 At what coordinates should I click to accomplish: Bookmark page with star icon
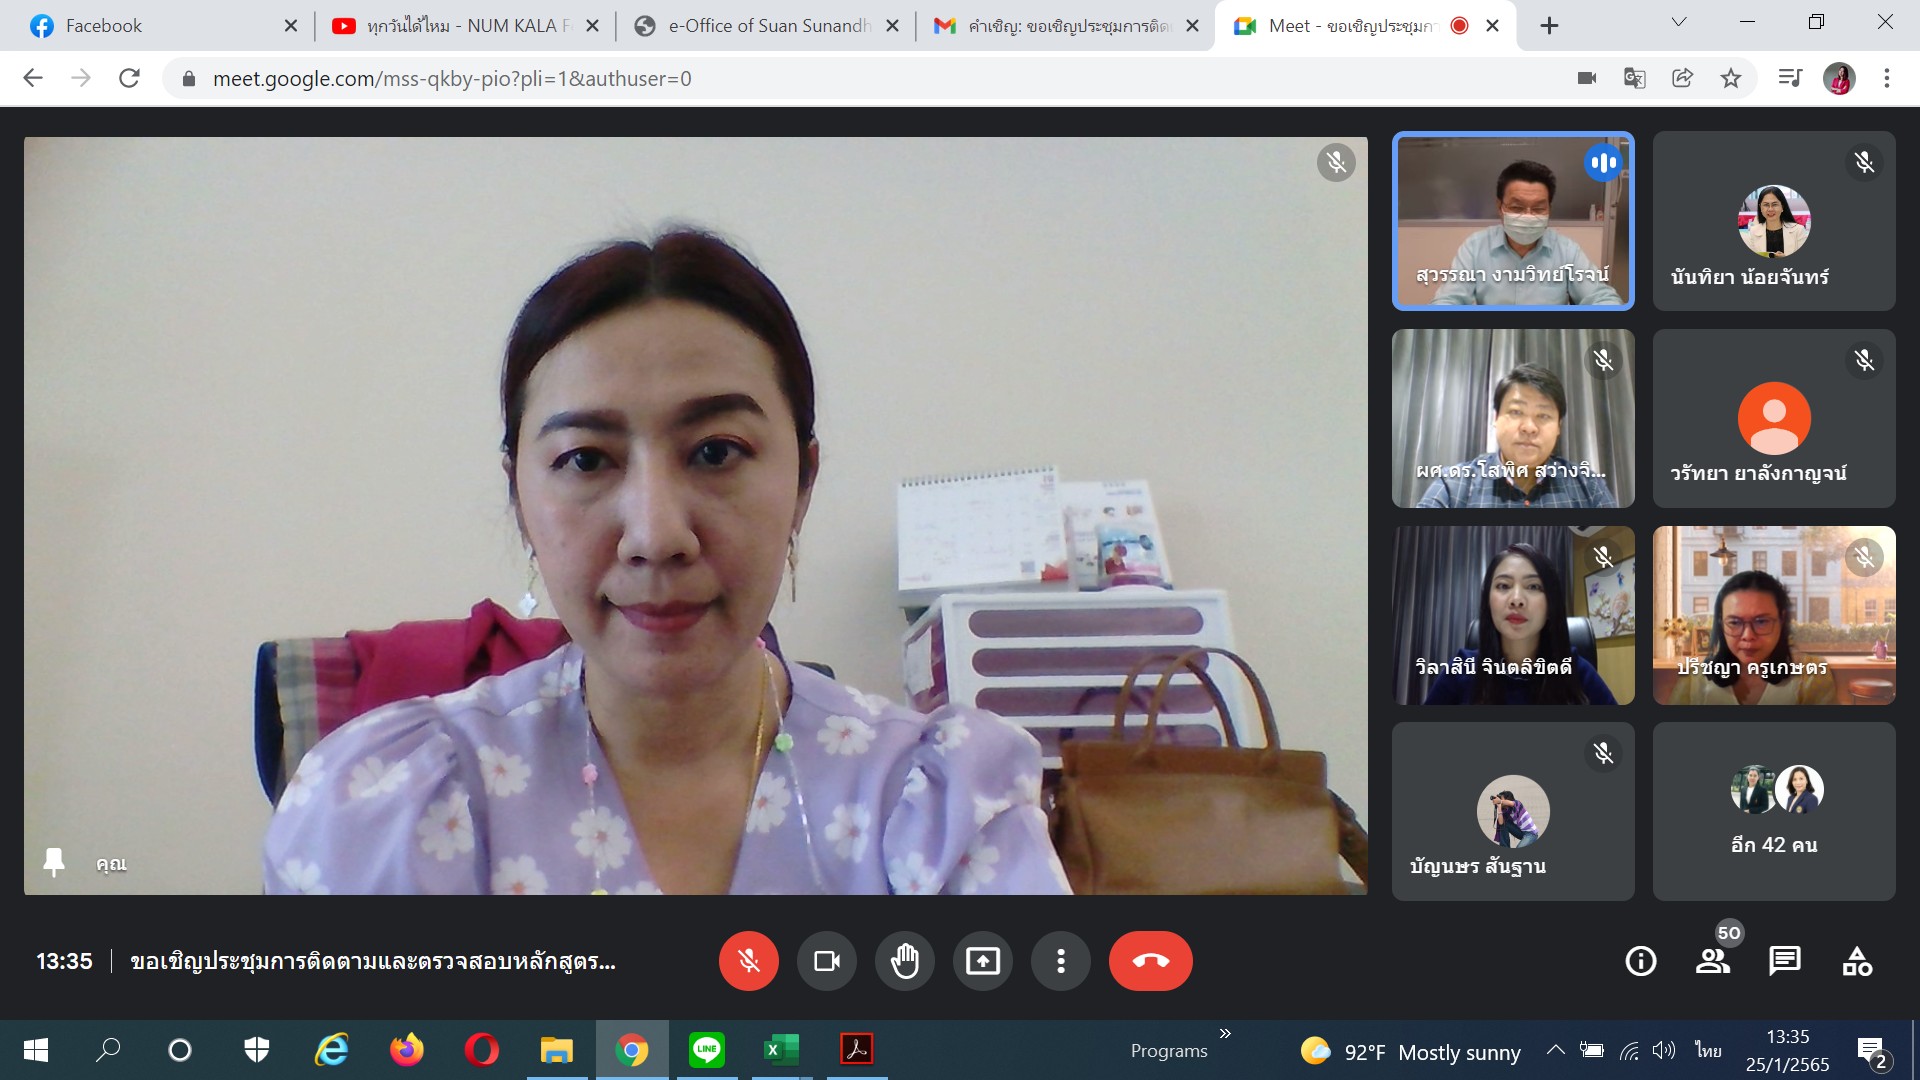click(1731, 78)
